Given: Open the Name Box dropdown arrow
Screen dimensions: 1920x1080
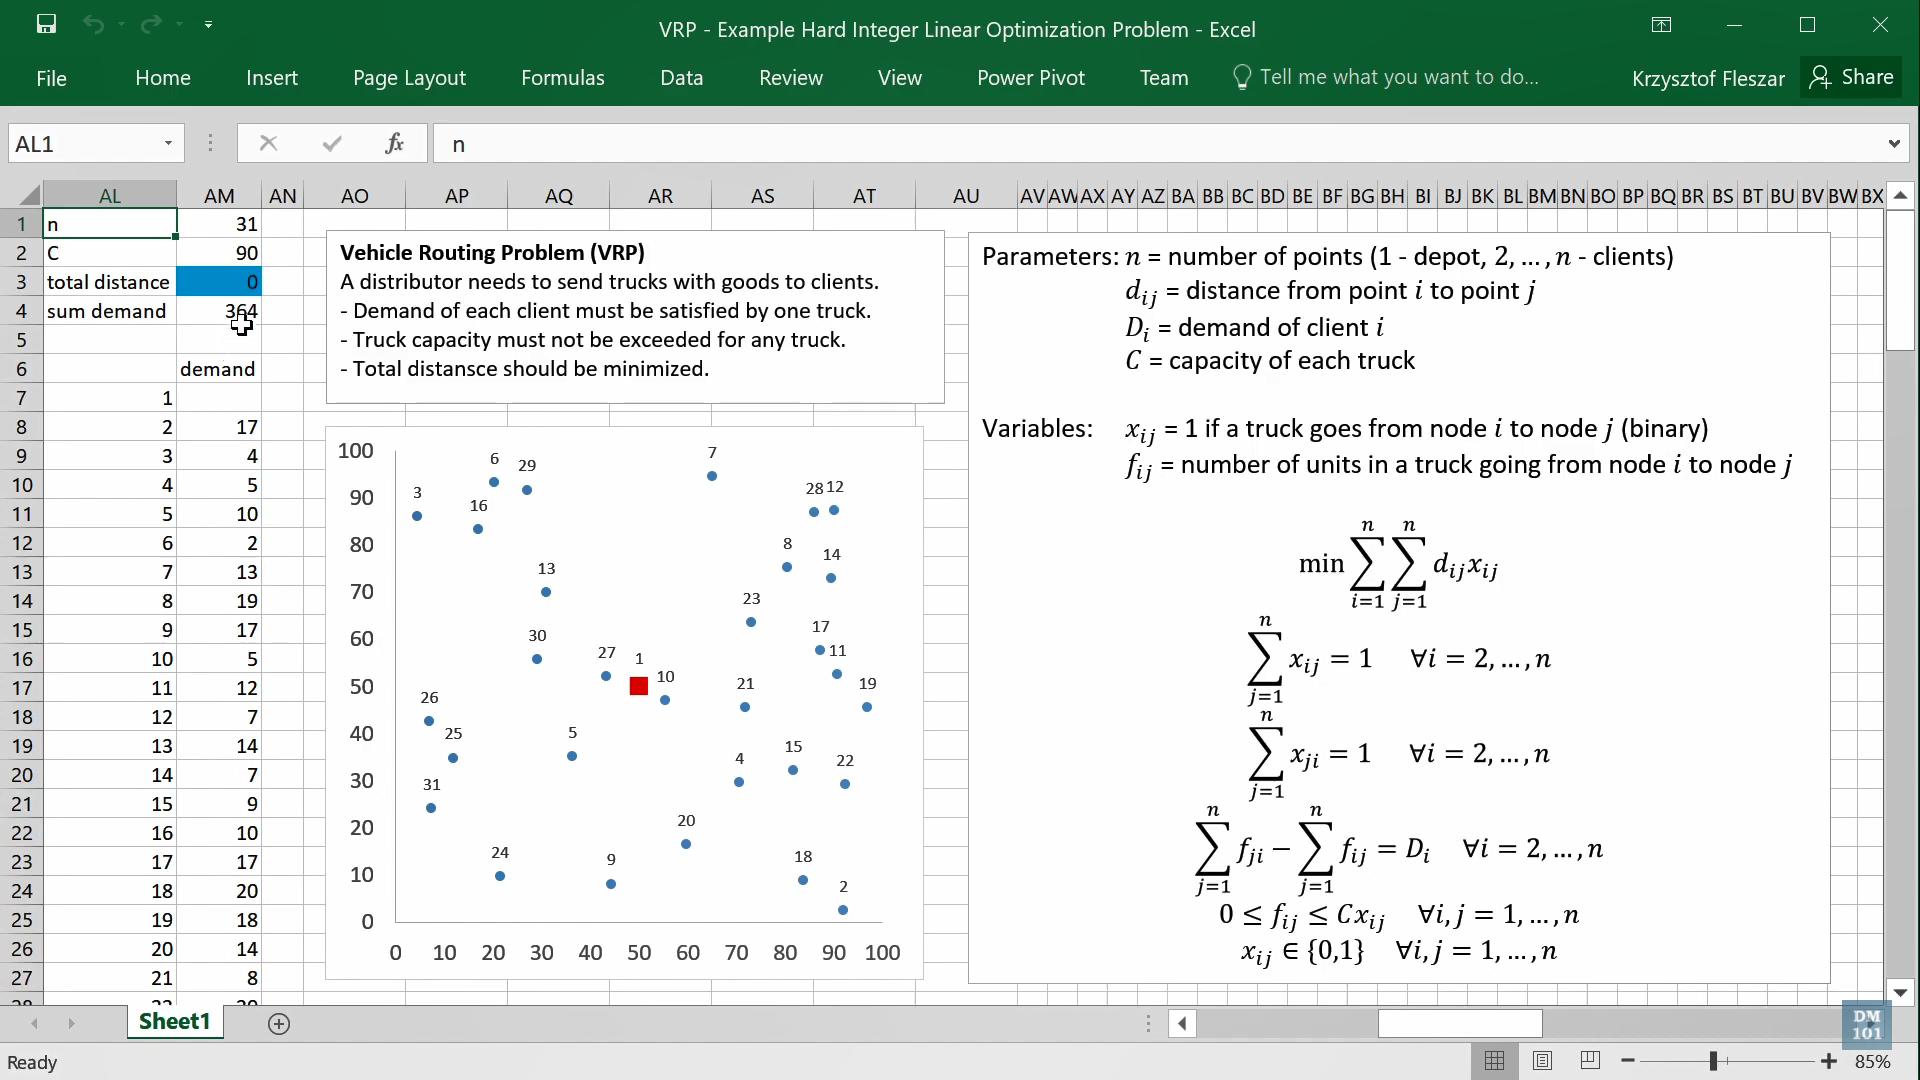Looking at the screenshot, I should 168,143.
